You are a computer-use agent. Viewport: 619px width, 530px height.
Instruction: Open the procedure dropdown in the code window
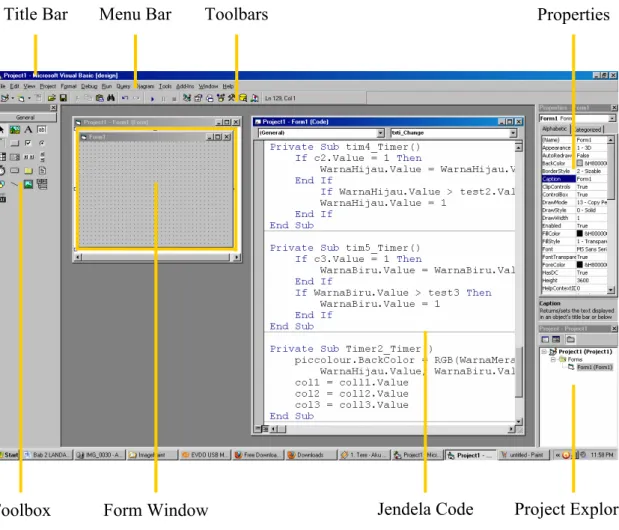tap(512, 133)
